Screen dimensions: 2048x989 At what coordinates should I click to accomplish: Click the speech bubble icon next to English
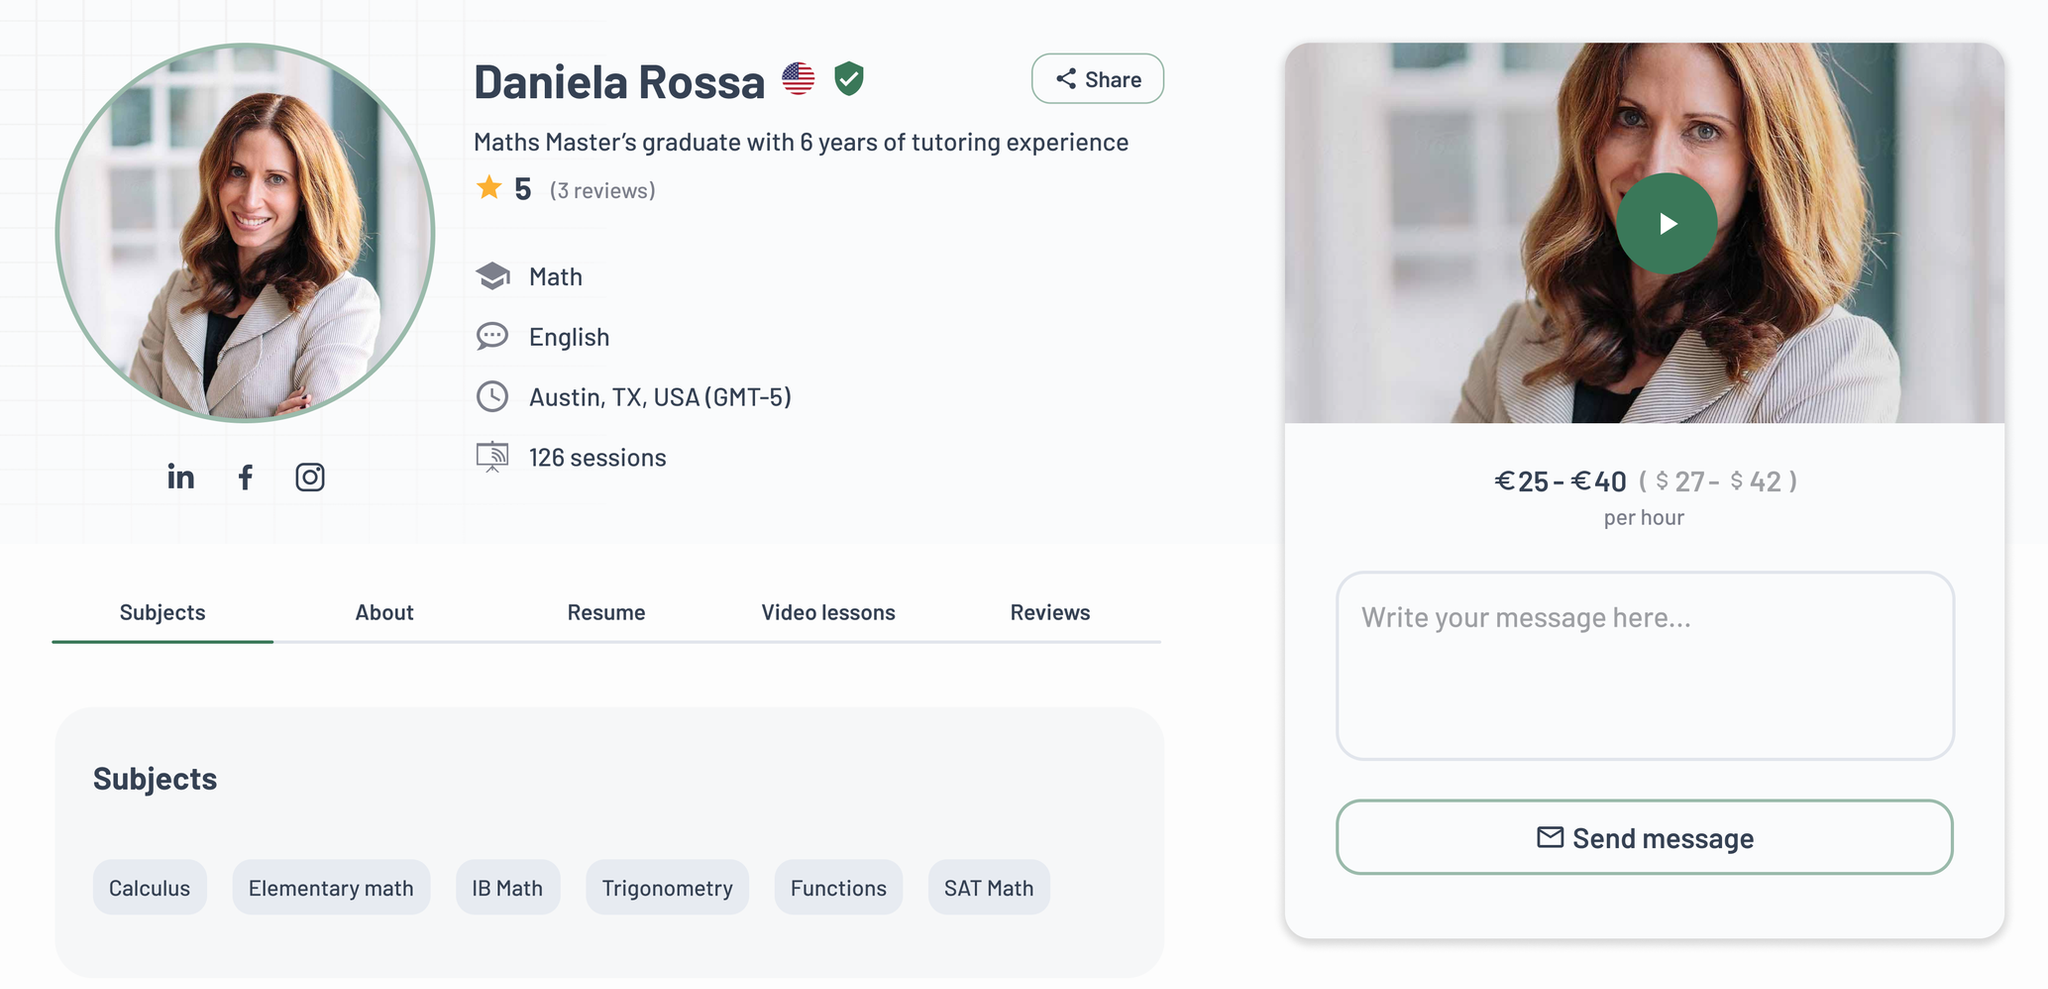tap(492, 336)
